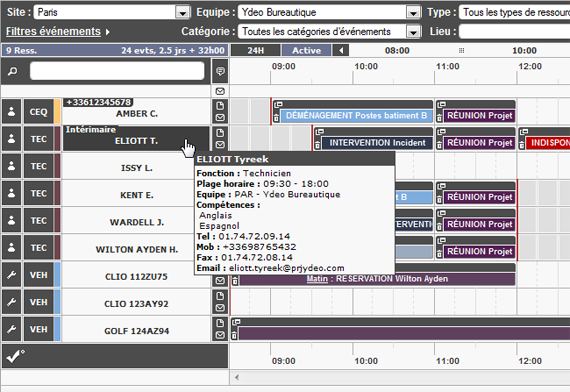570x392 pixels.
Task: Click the previous time arrow button
Action: pyautogui.click(x=341, y=50)
